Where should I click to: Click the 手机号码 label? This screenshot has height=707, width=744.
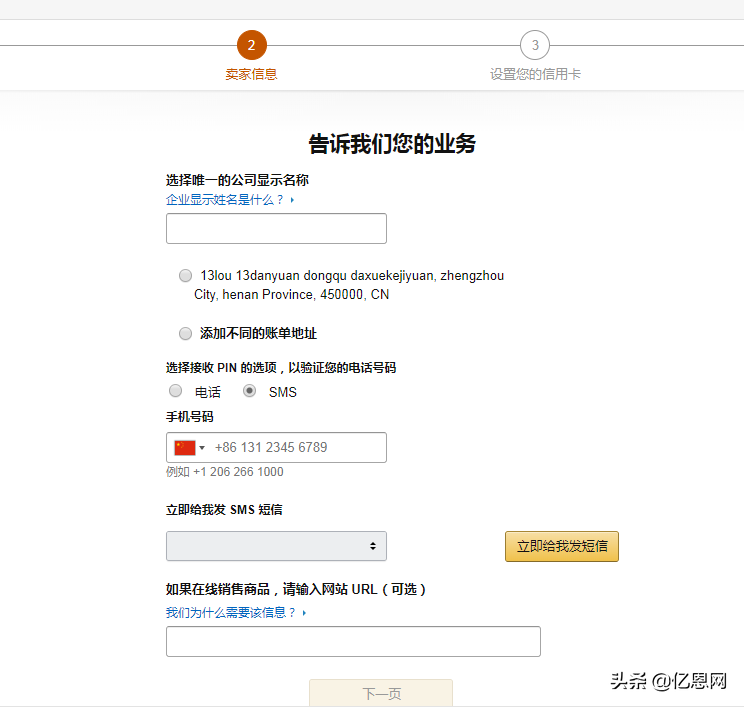pos(189,417)
